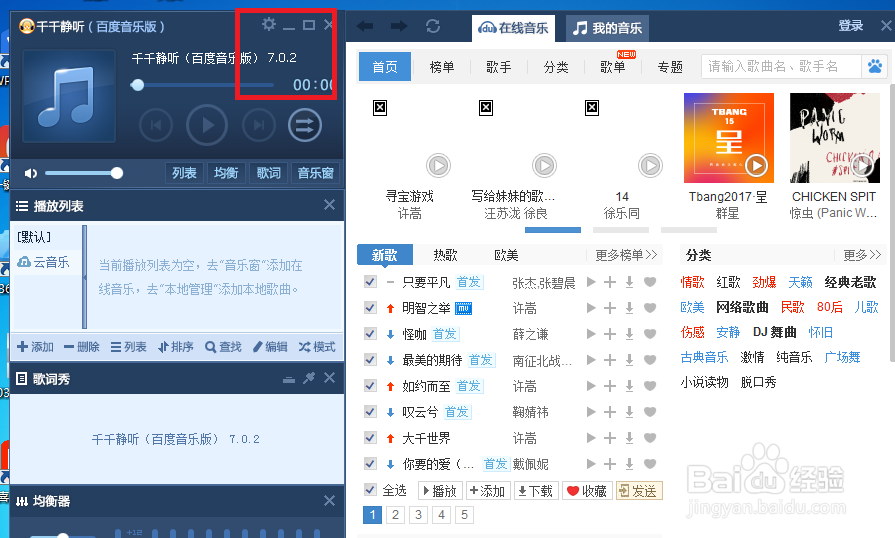Go back with the music window's left arrow

click(365, 26)
